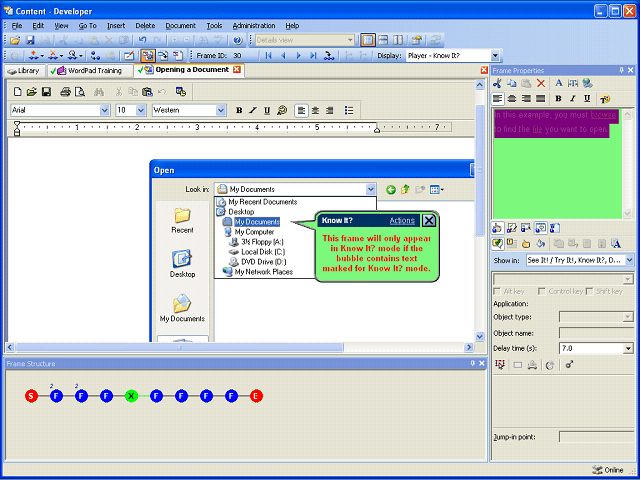Open the File menu
Image resolution: width=640 pixels, height=480 pixels.
[17, 26]
